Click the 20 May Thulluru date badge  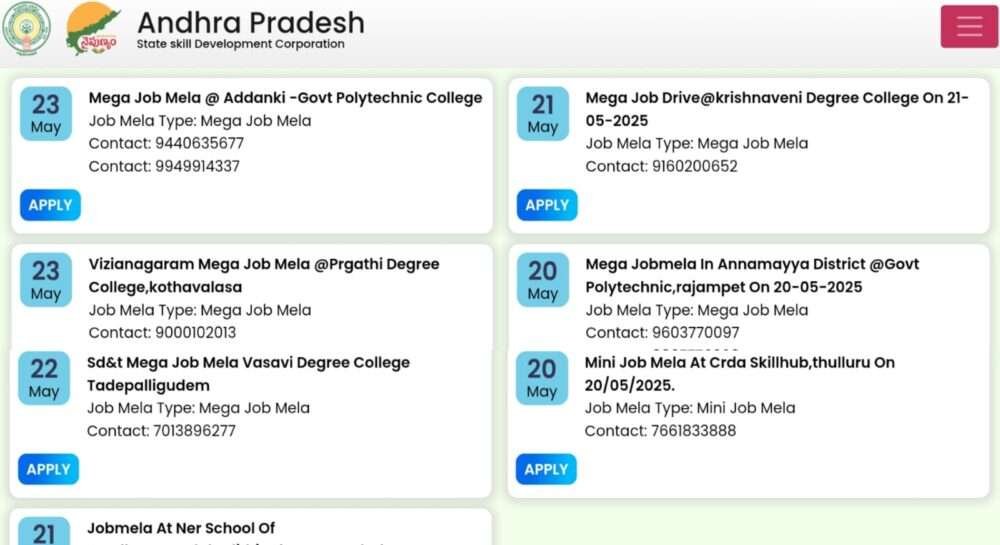click(x=541, y=378)
